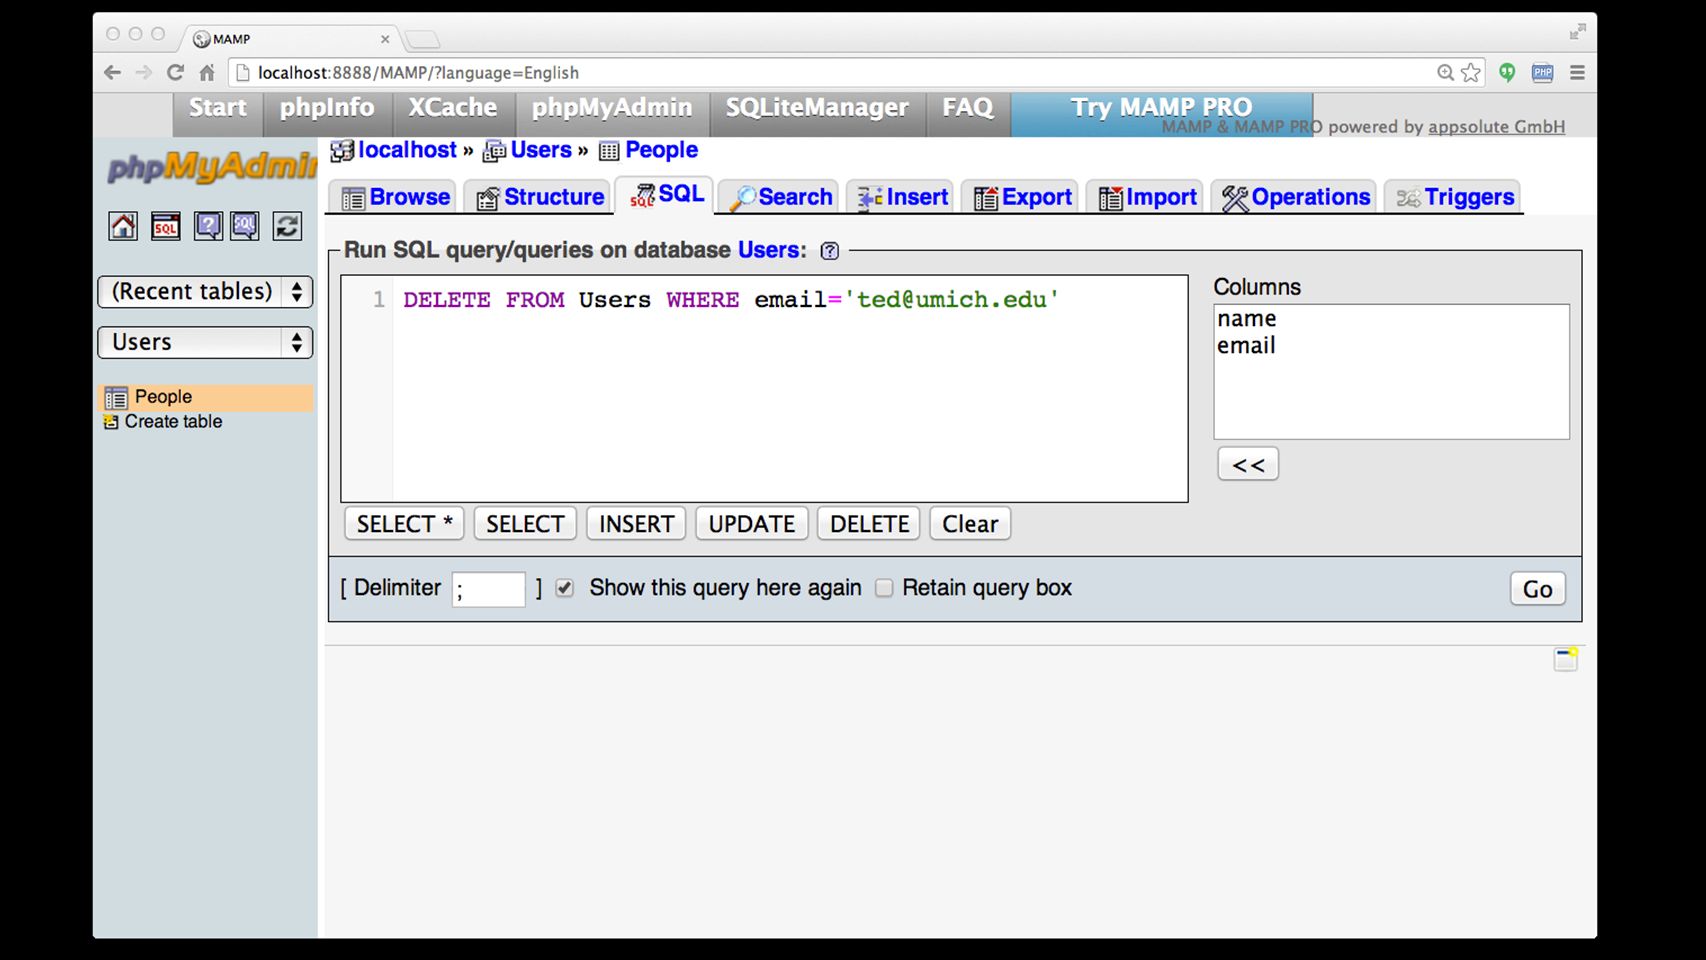Open the Recent tables dropdown
This screenshot has height=960, width=1706.
click(x=205, y=292)
